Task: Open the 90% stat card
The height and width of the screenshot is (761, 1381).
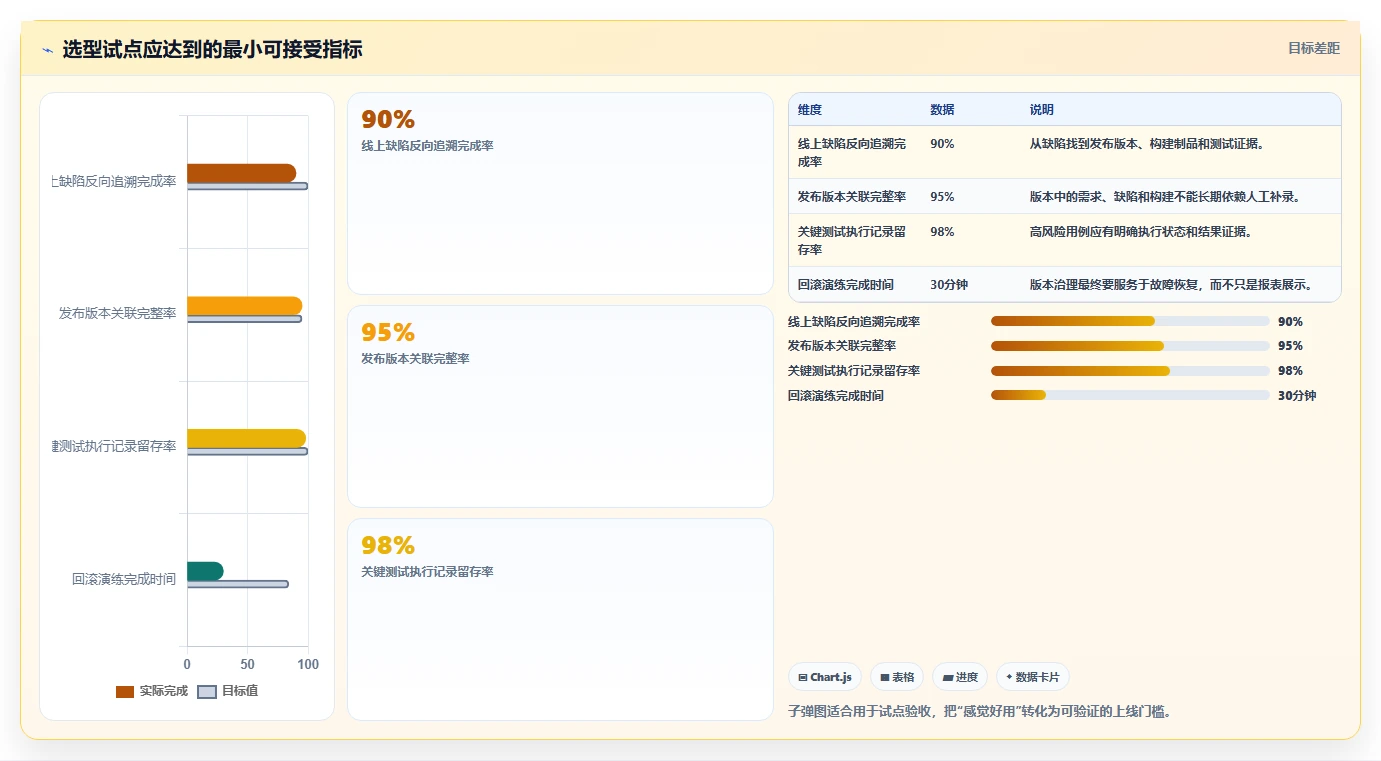Action: (x=560, y=193)
